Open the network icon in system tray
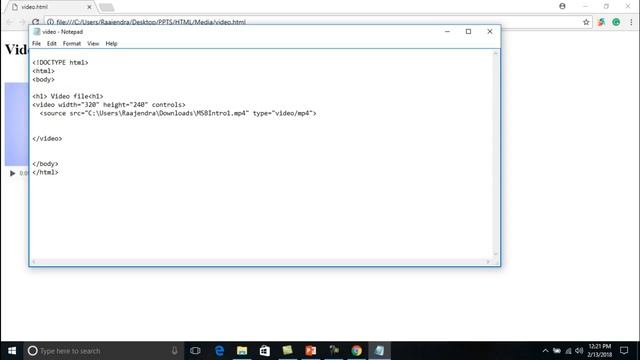 [x=568, y=351]
